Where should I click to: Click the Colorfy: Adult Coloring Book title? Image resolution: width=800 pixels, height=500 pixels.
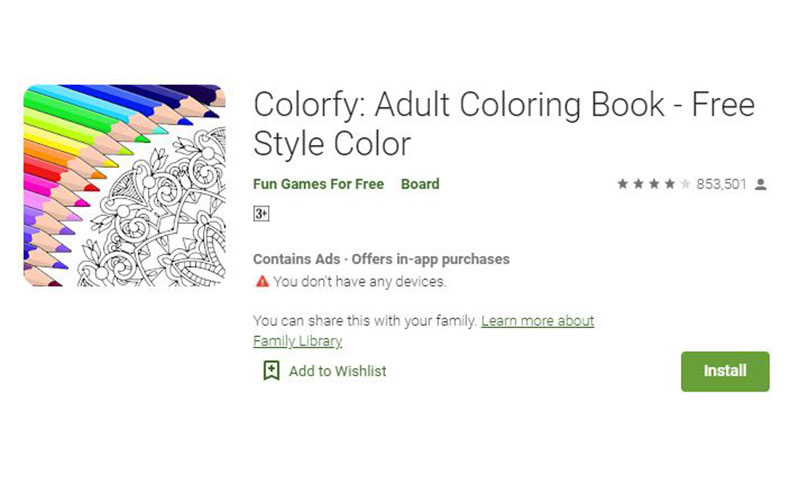click(504, 124)
